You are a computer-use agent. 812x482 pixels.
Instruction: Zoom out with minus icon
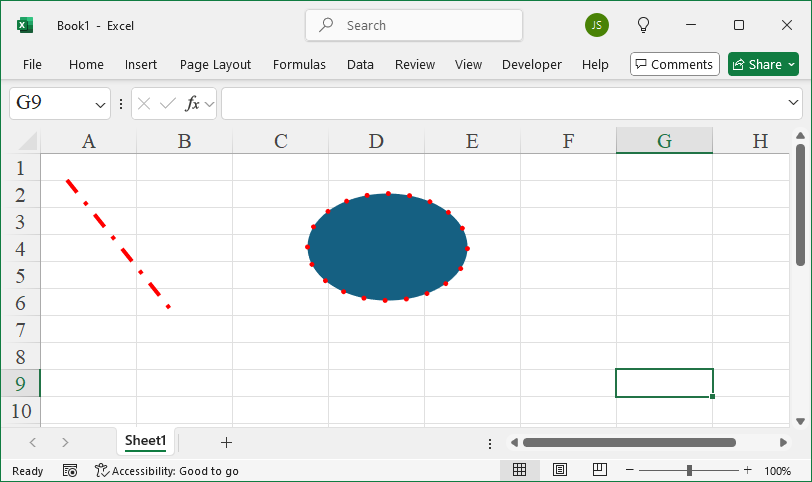click(630, 470)
